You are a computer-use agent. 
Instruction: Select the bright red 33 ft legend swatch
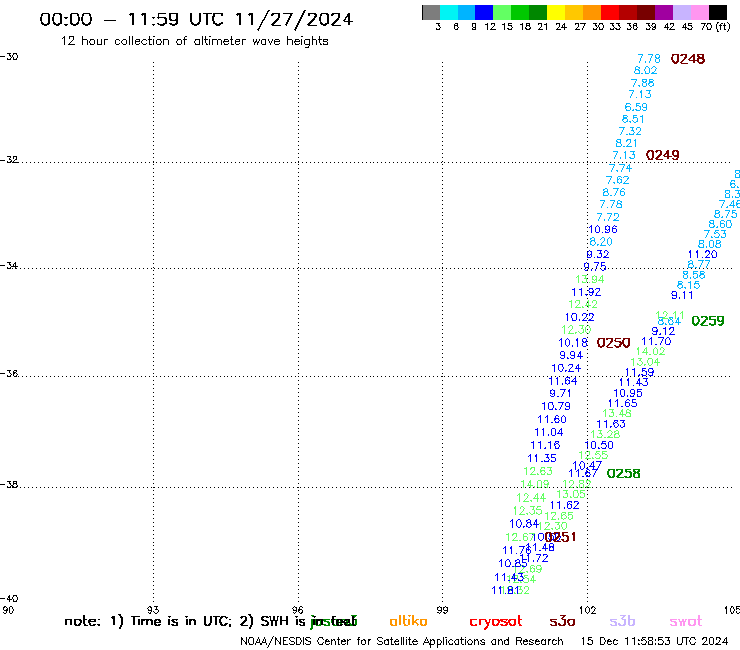coord(609,12)
